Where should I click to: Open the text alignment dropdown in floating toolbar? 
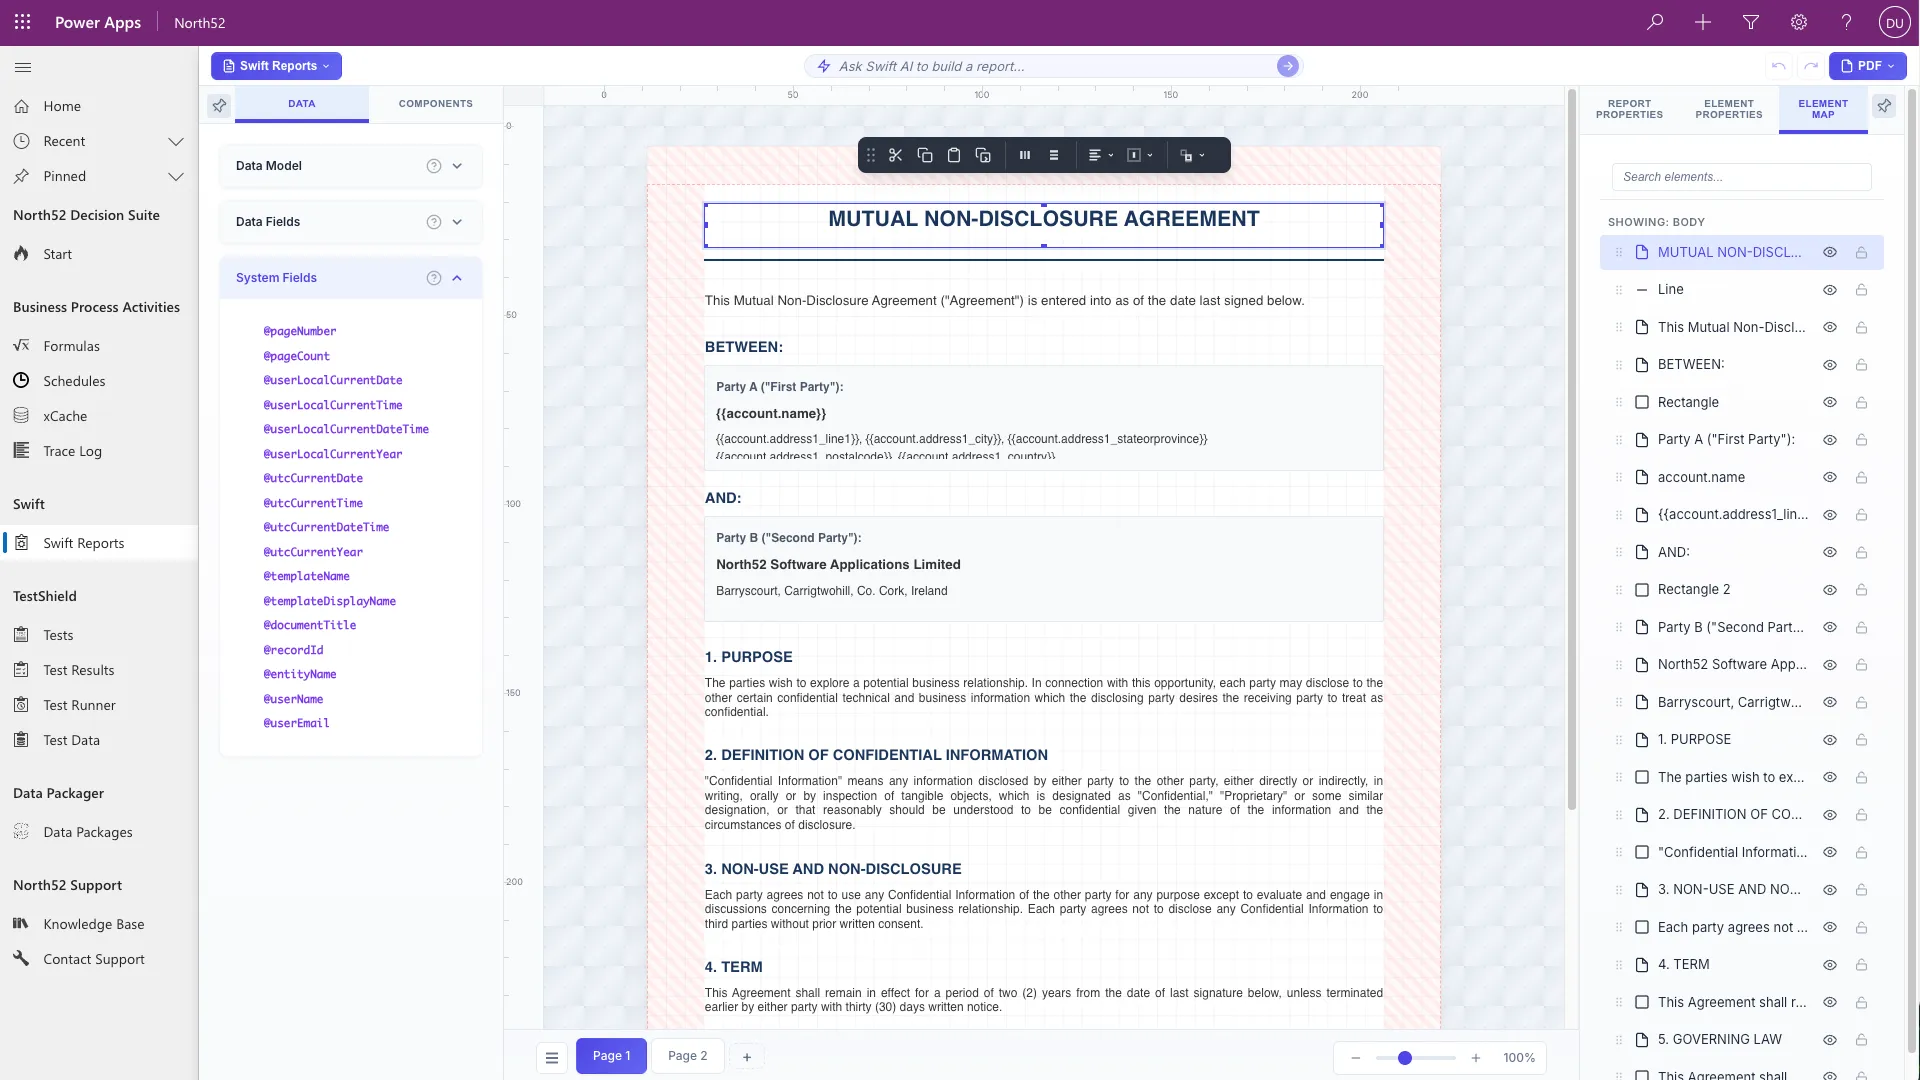(x=1100, y=155)
